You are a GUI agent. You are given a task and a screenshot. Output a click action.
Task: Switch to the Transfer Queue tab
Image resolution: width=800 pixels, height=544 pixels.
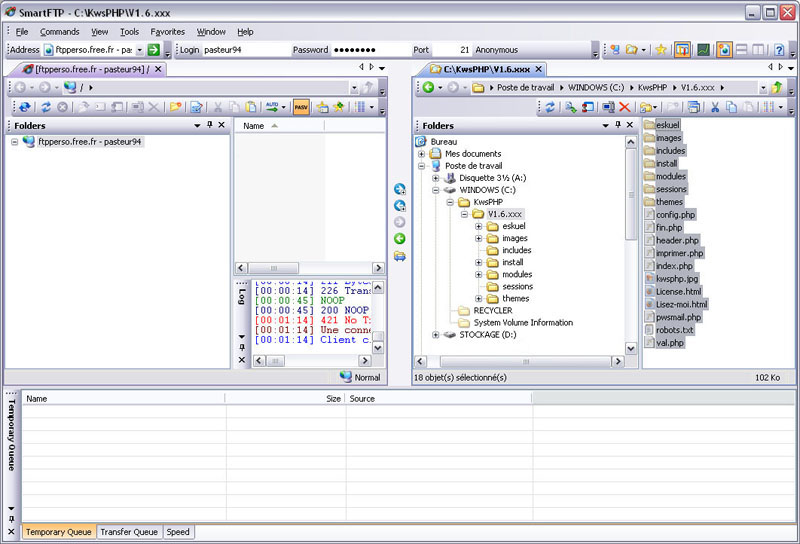pos(129,532)
